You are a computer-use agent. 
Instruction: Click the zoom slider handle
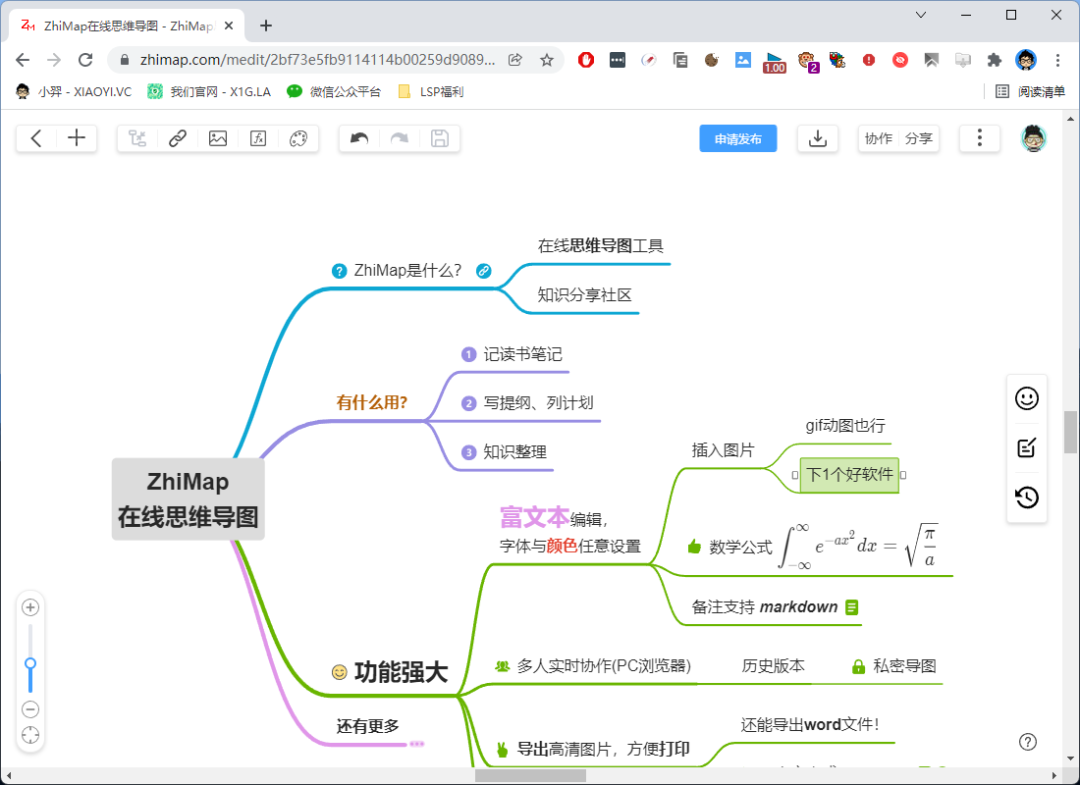click(31, 663)
